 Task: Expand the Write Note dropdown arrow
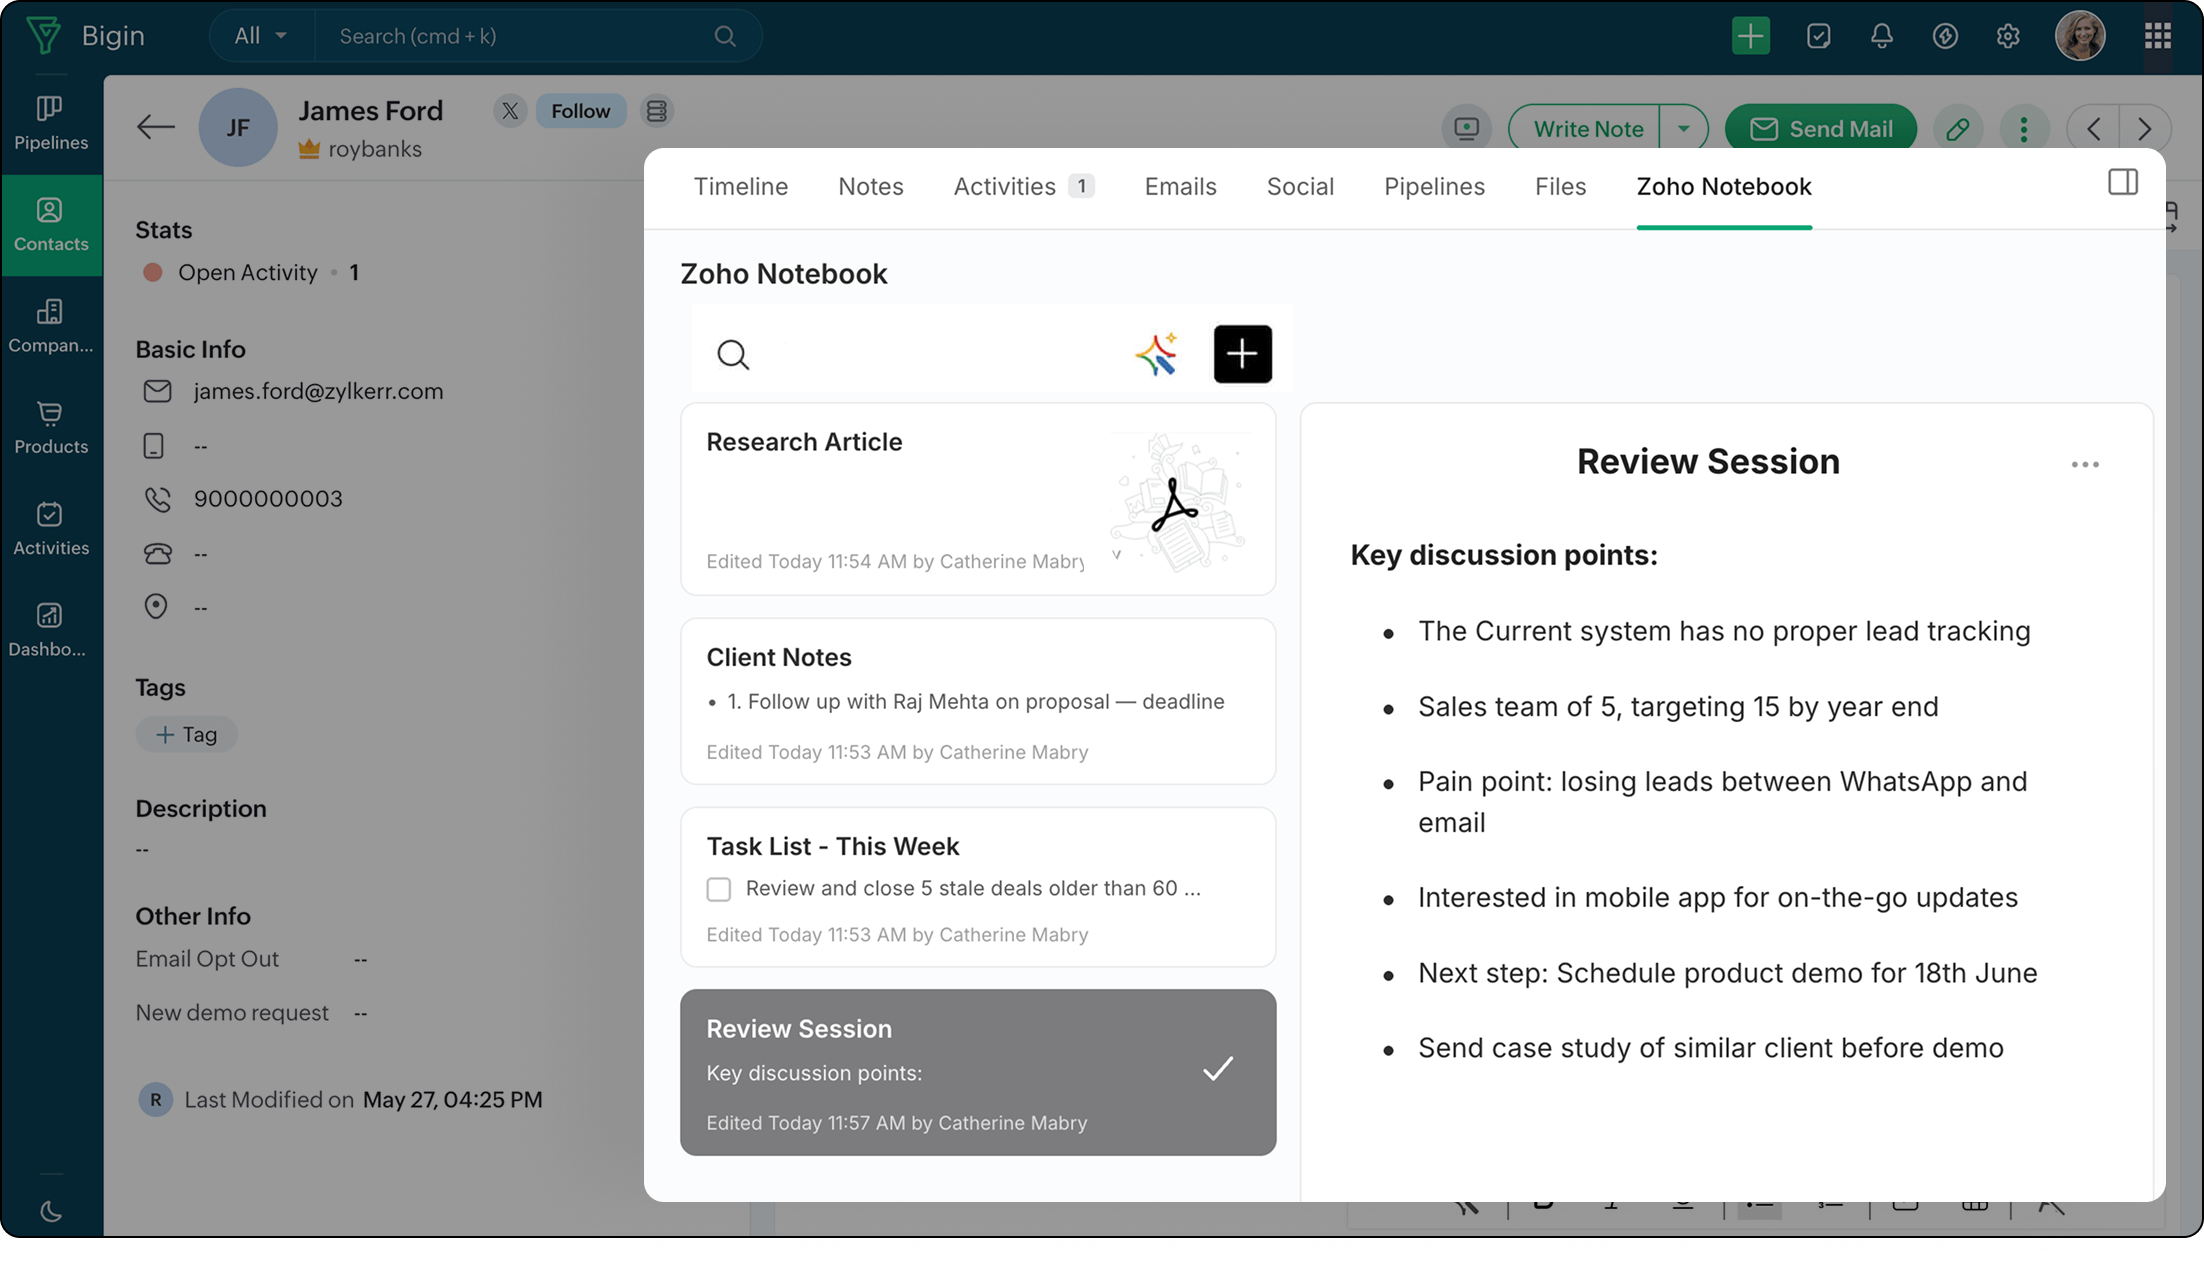coord(1684,129)
